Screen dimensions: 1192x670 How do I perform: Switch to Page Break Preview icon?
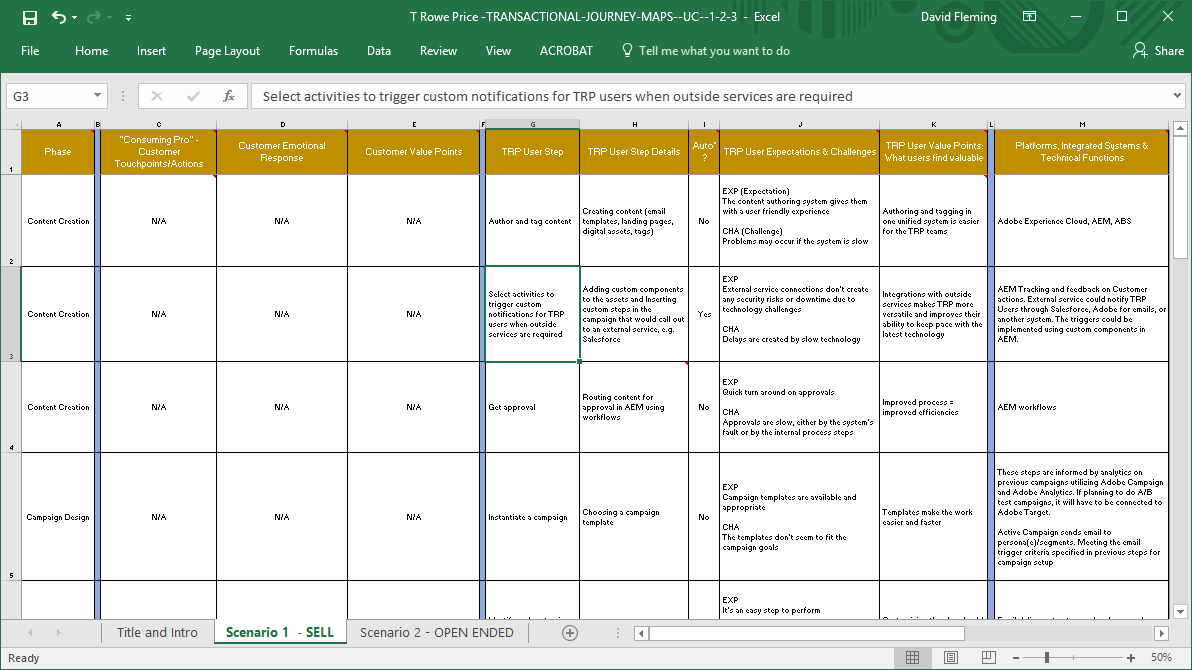pyautogui.click(x=988, y=657)
